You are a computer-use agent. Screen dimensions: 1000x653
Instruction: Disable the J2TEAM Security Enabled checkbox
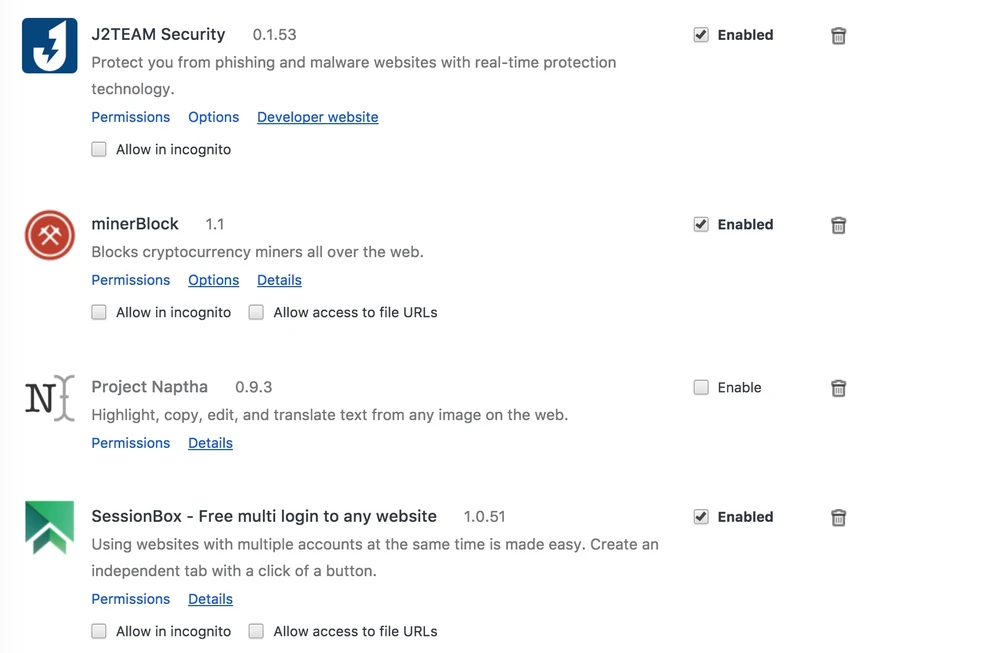click(701, 35)
